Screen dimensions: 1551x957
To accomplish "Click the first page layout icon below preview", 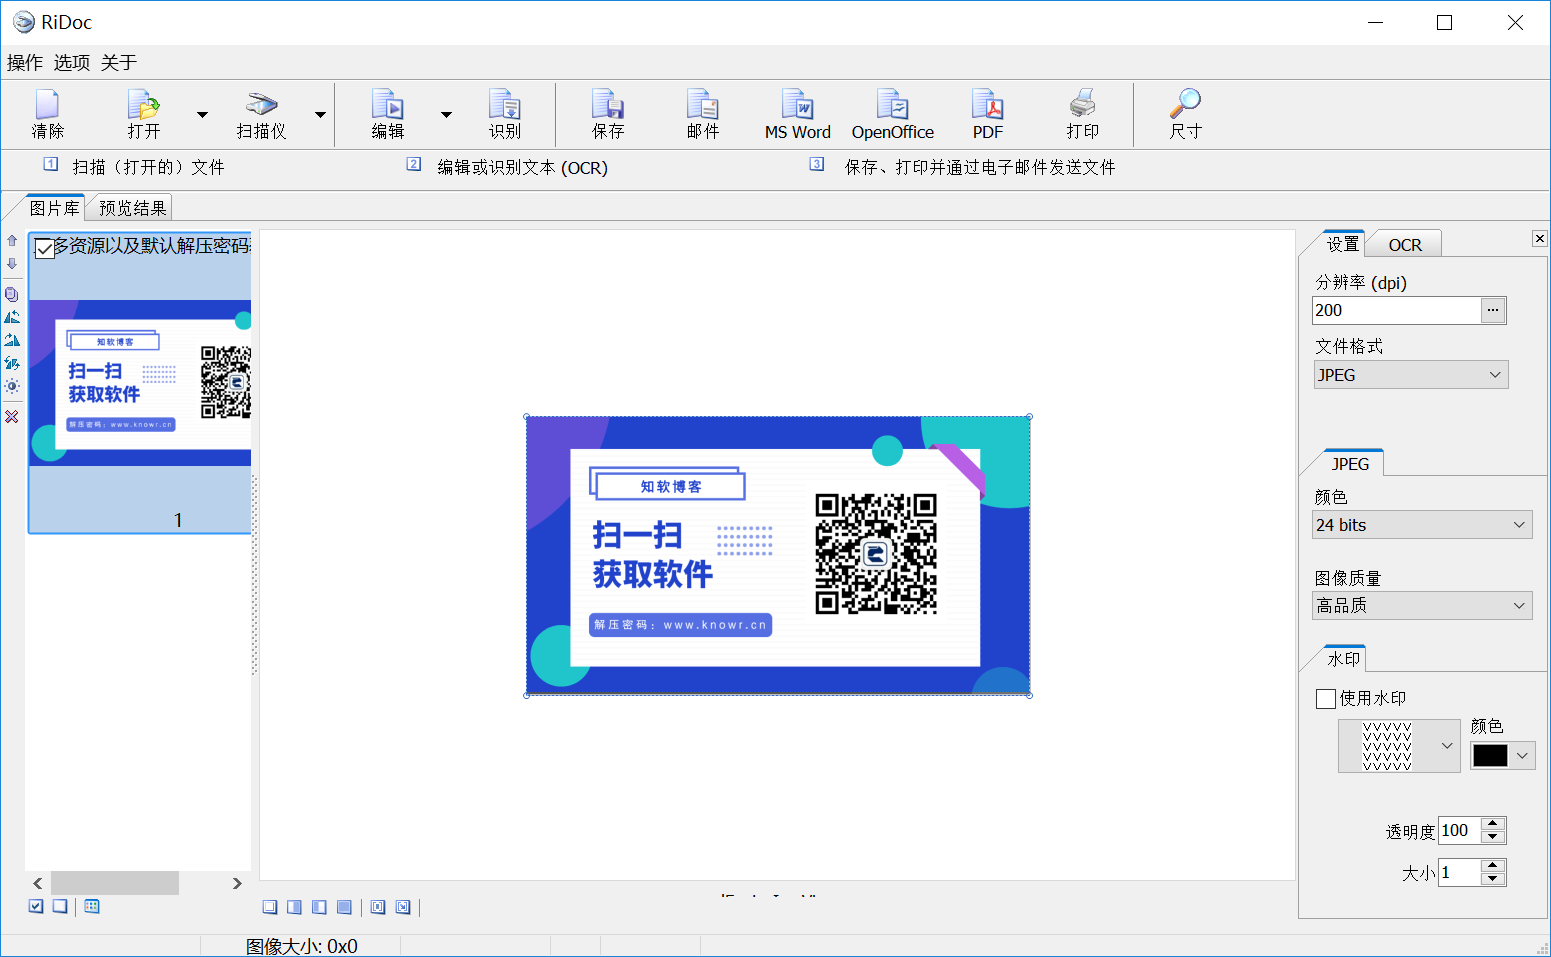I will [x=270, y=907].
